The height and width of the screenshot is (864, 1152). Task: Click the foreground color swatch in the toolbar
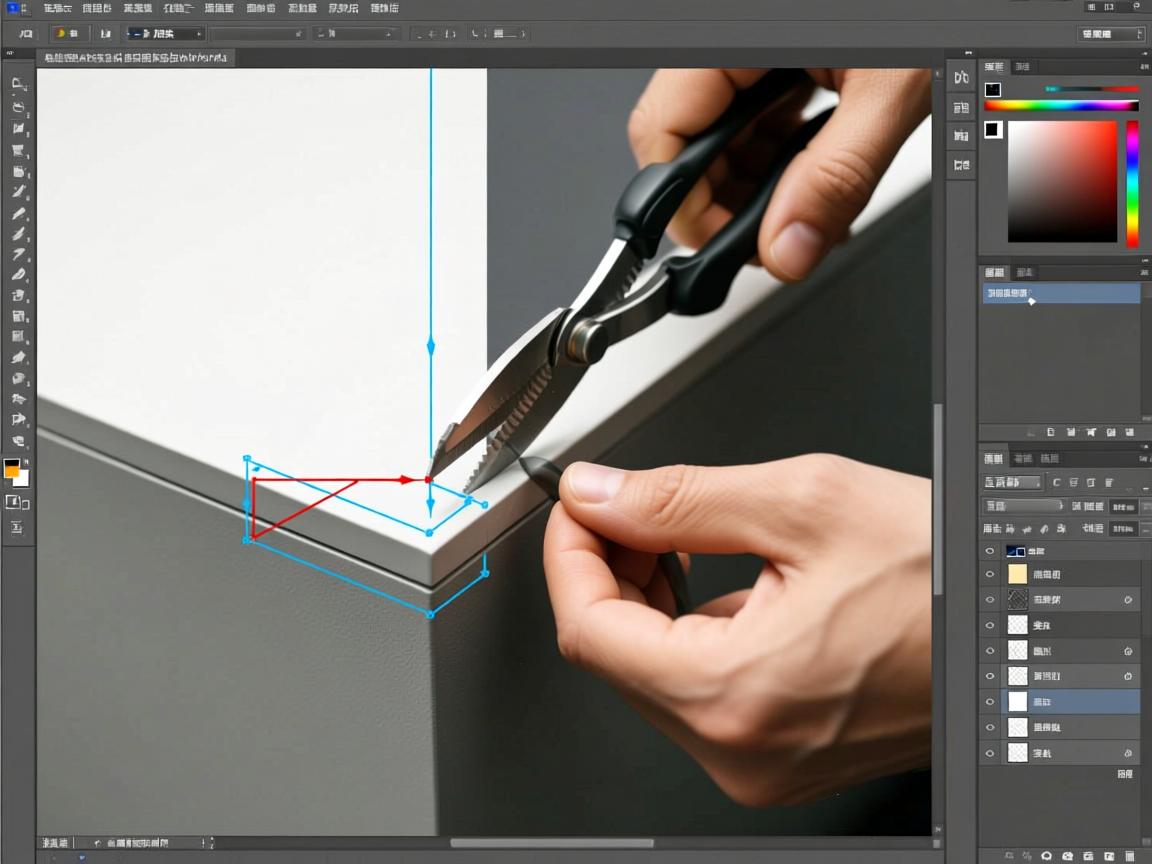point(12,468)
